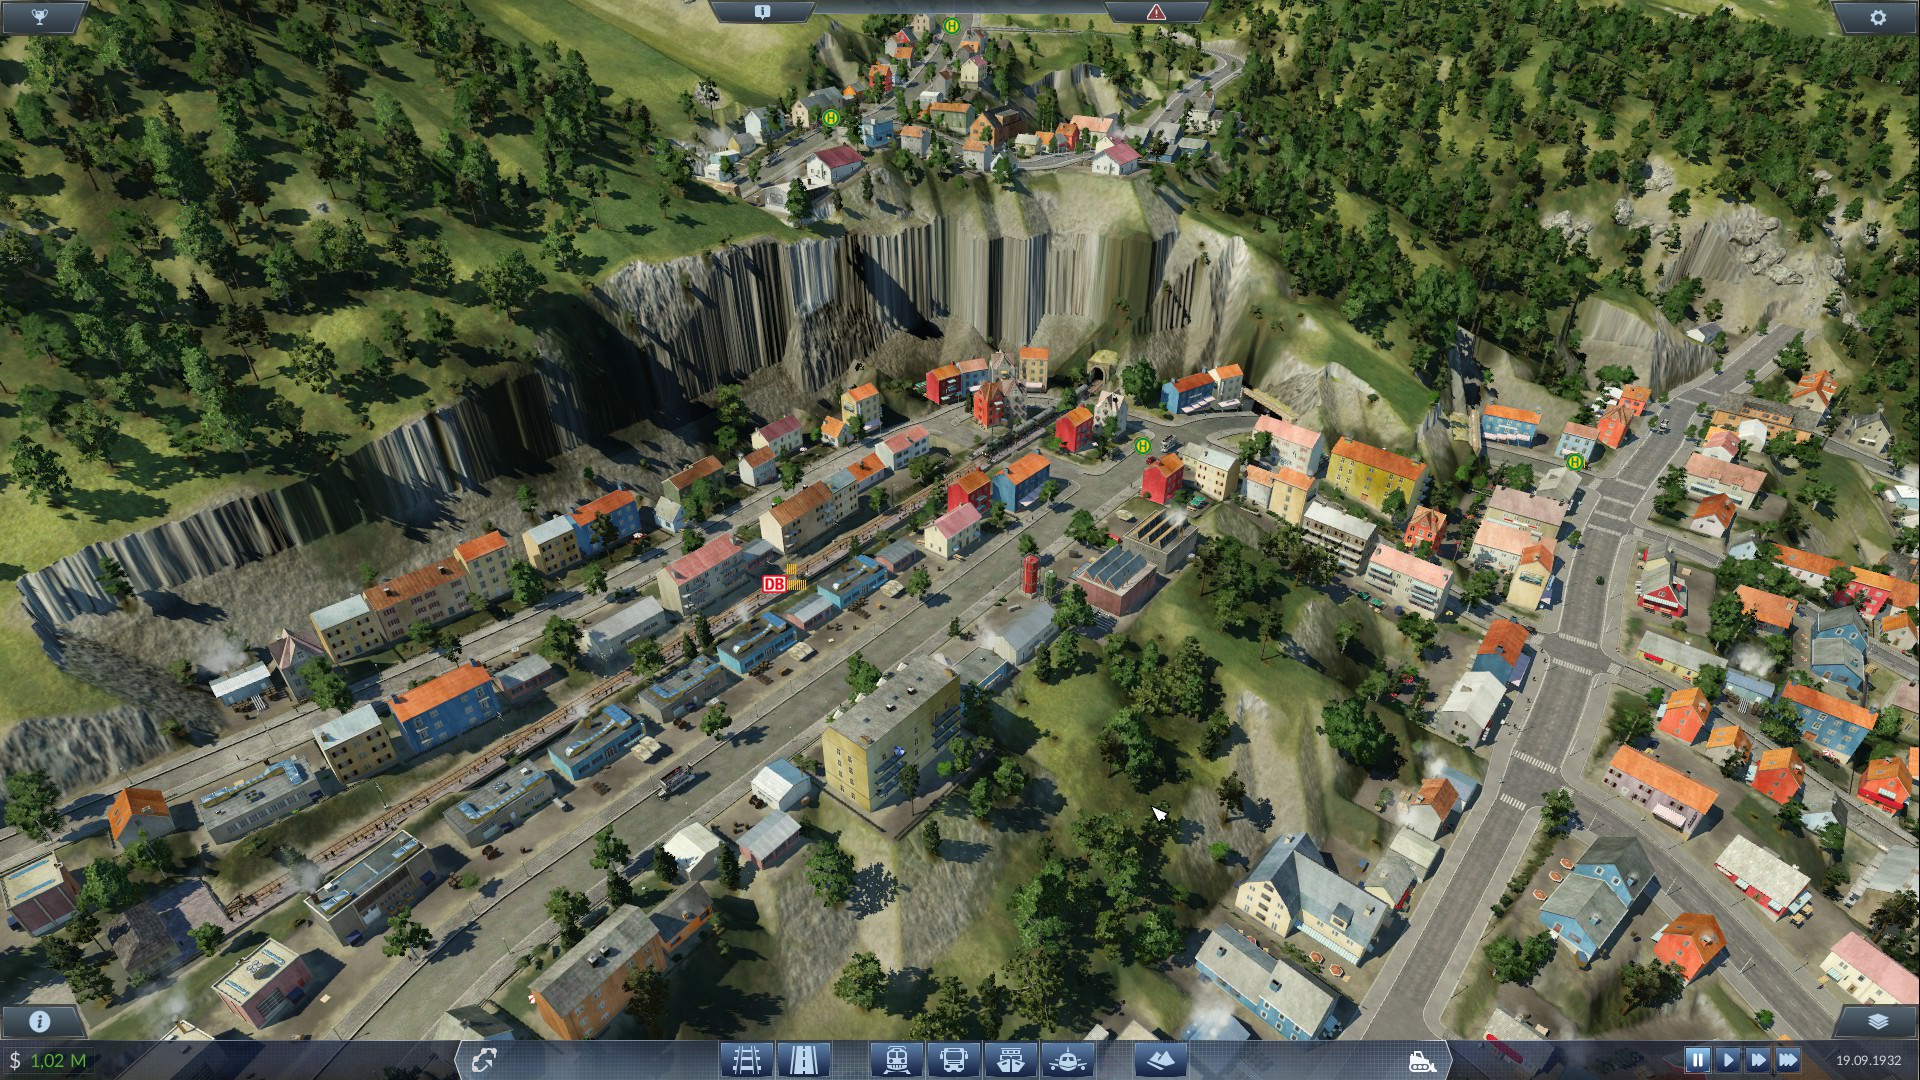Set game speed to normal play
The width and height of the screenshot is (1920, 1080).
tap(1727, 1059)
